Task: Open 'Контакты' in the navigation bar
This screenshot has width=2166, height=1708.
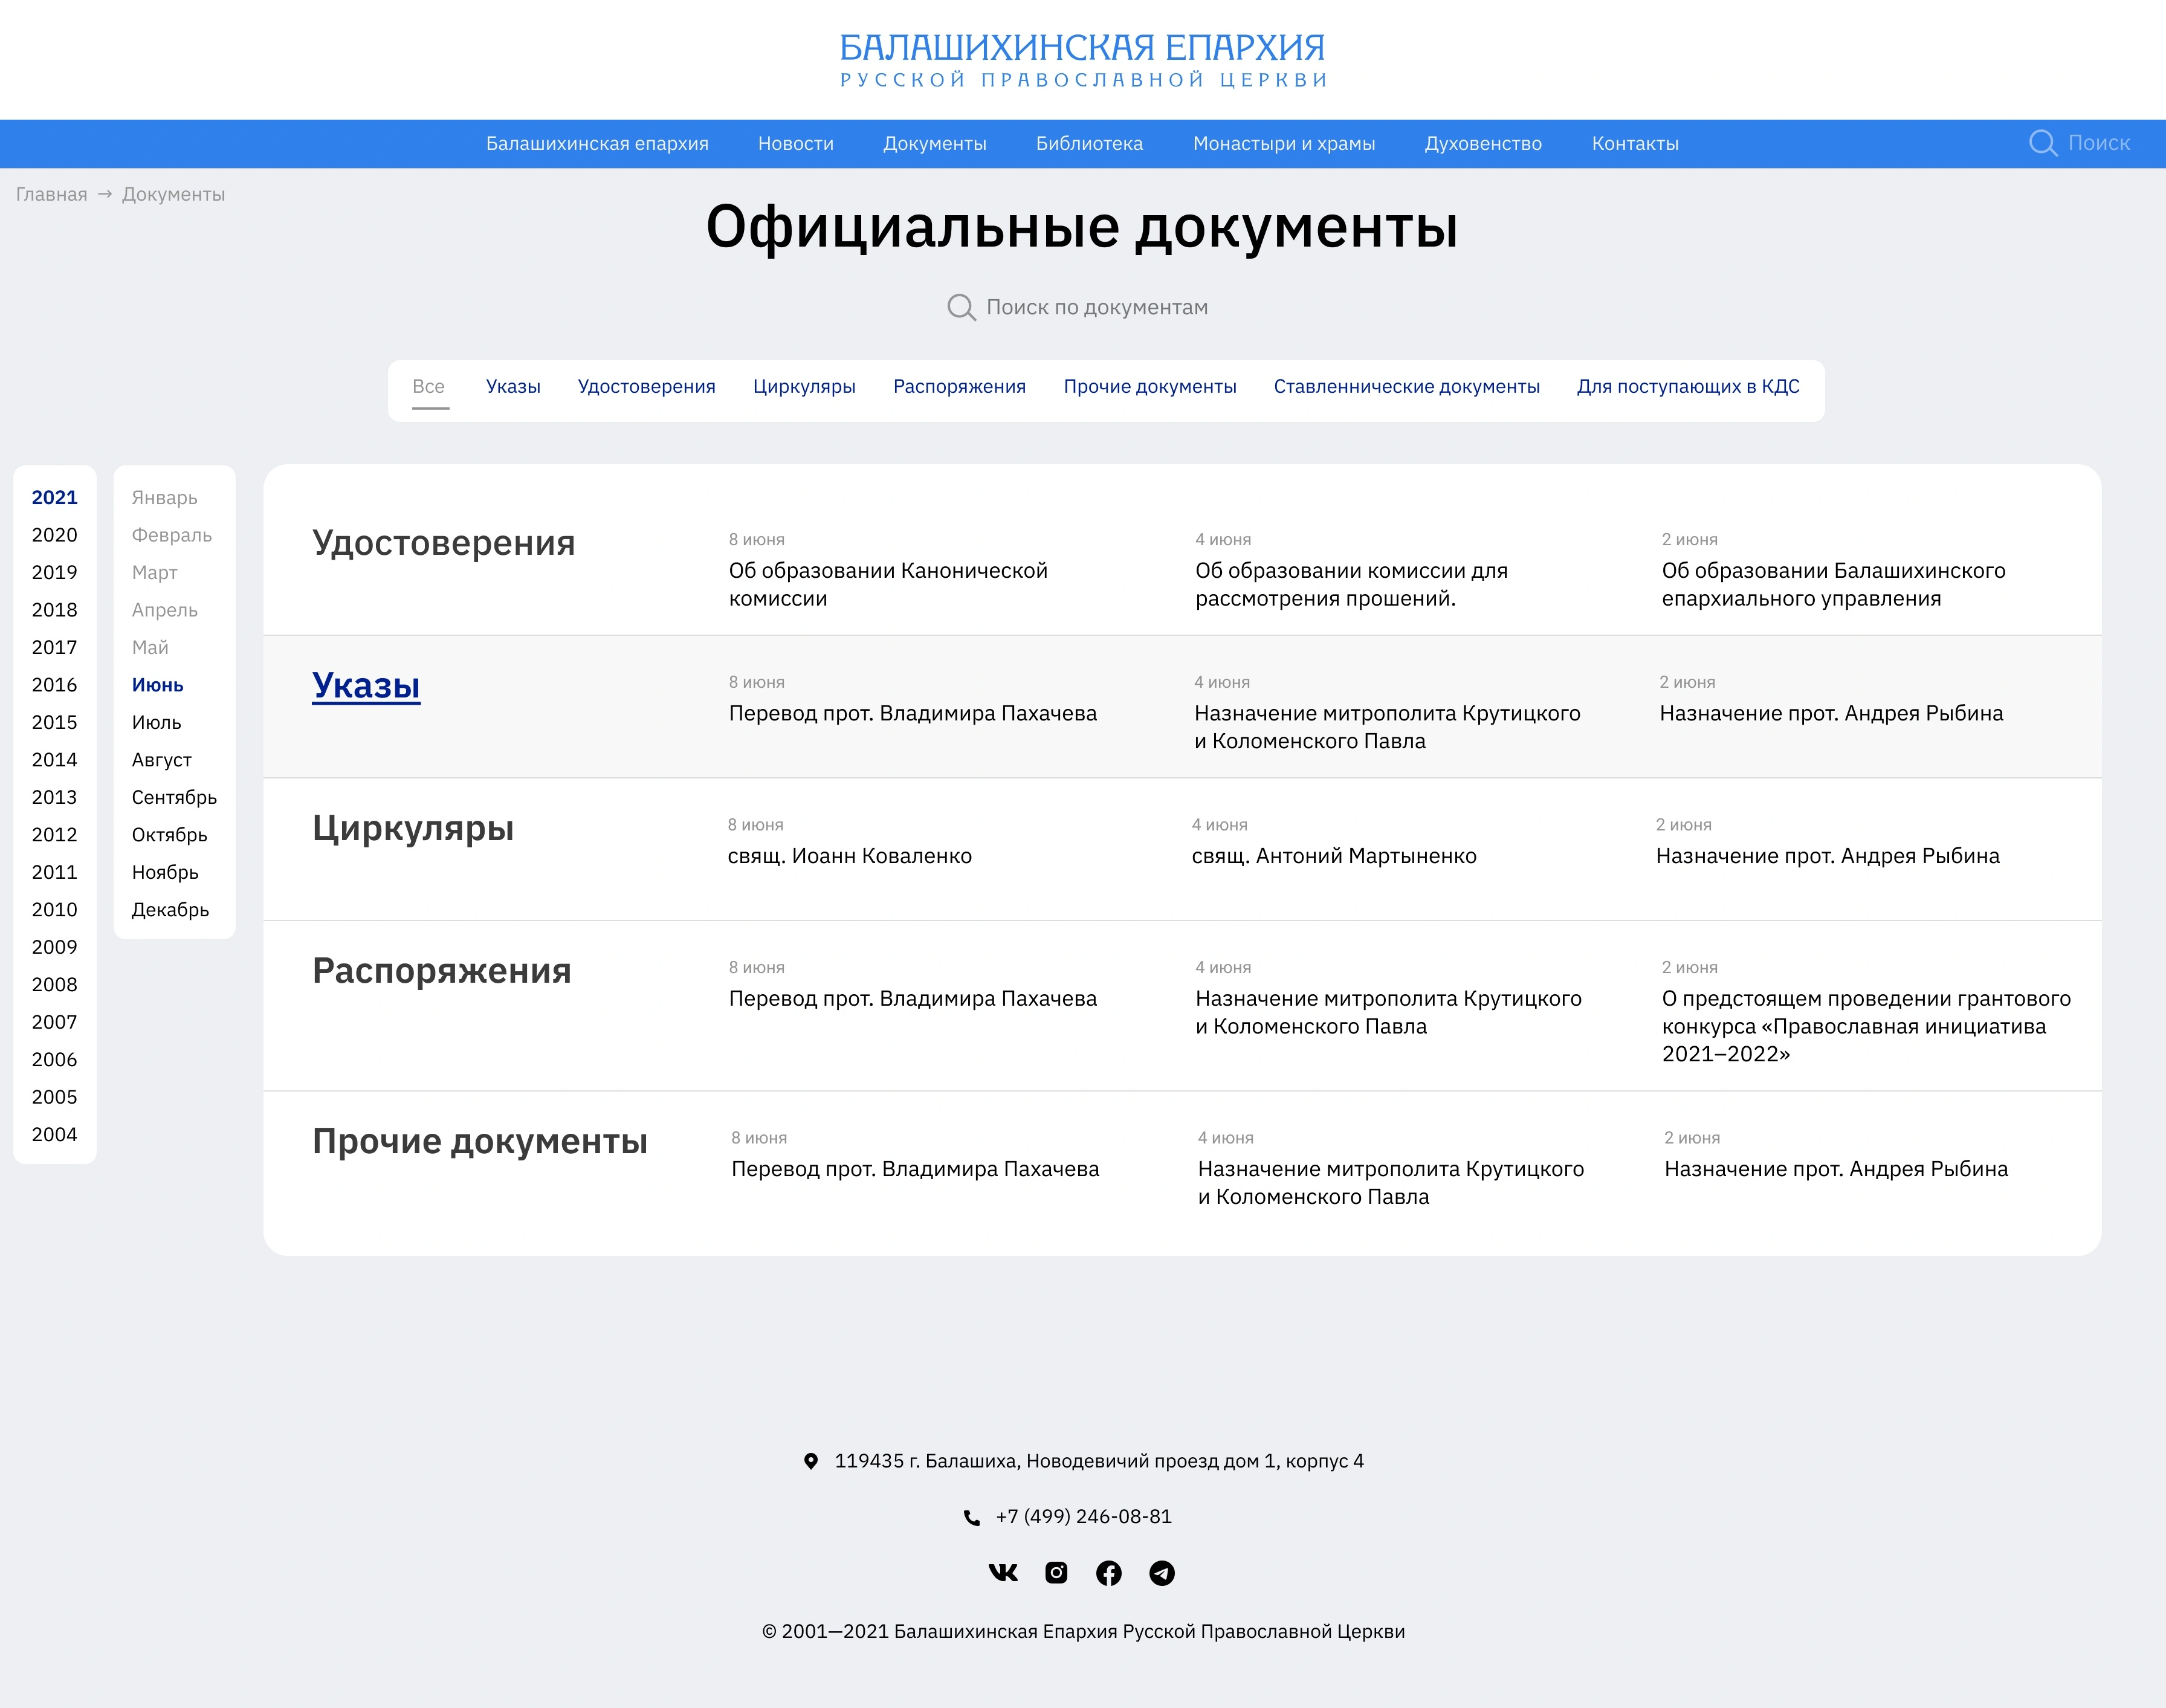Action: point(1635,143)
